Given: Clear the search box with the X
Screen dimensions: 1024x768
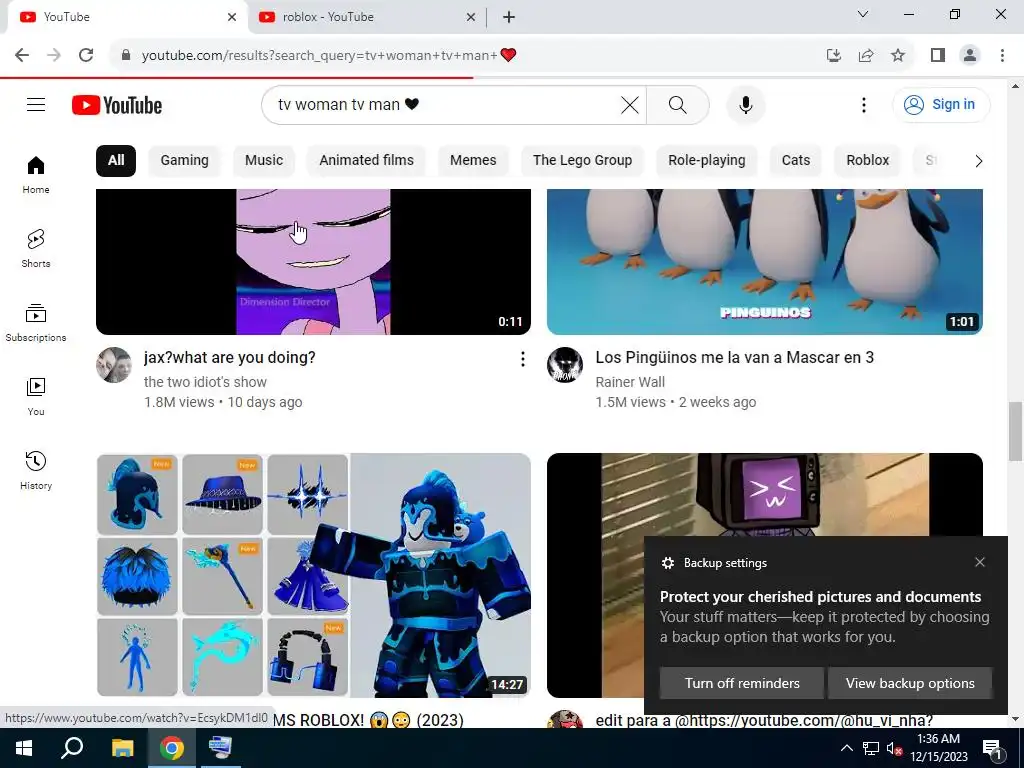Looking at the screenshot, I should pos(630,104).
